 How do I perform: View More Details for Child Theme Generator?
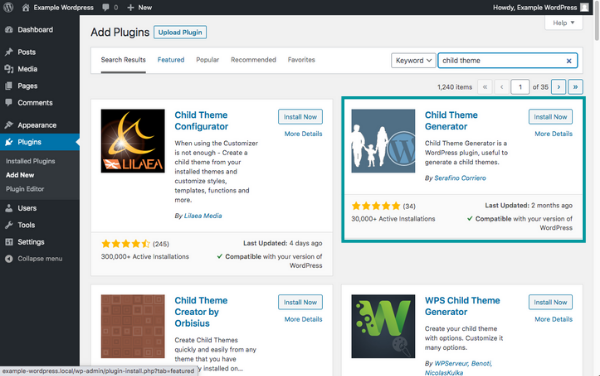[553, 134]
